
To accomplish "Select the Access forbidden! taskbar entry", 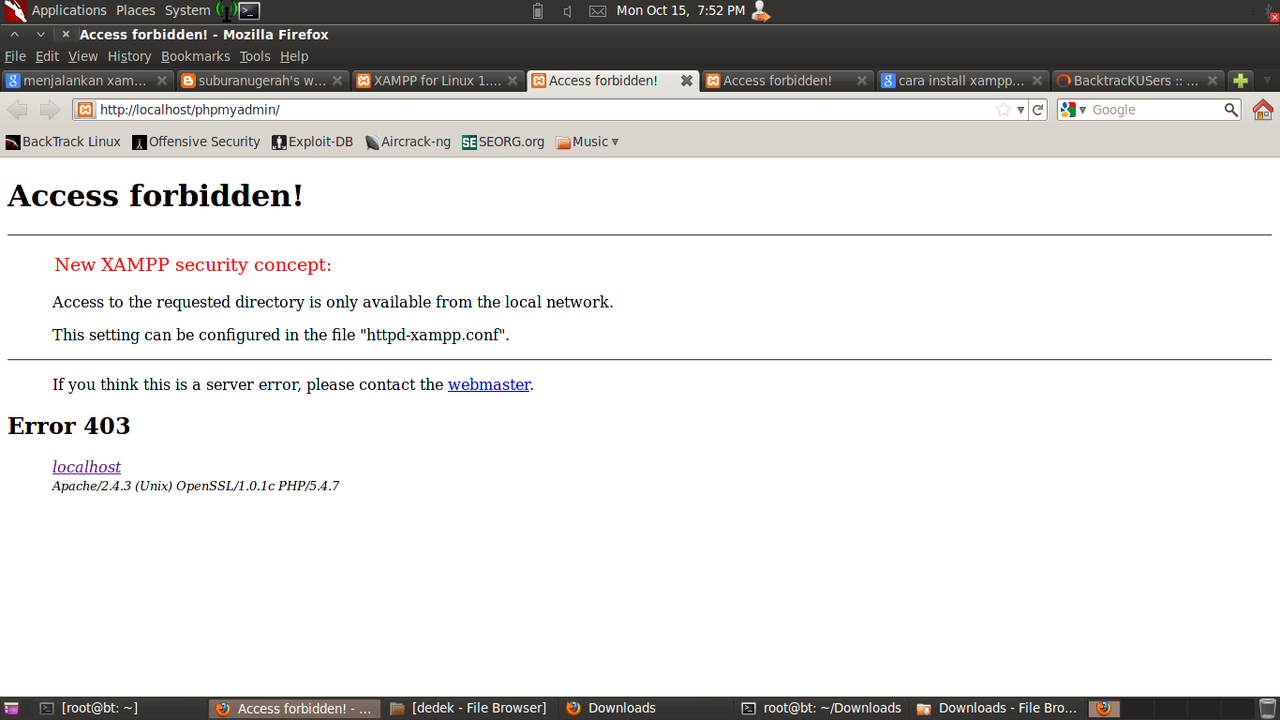I will click(x=294, y=708).
